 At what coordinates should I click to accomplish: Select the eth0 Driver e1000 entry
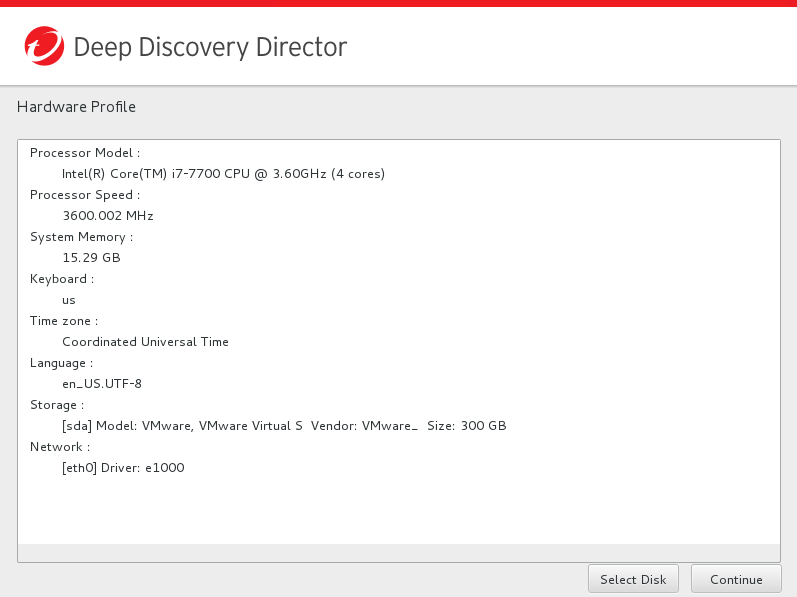coord(123,468)
